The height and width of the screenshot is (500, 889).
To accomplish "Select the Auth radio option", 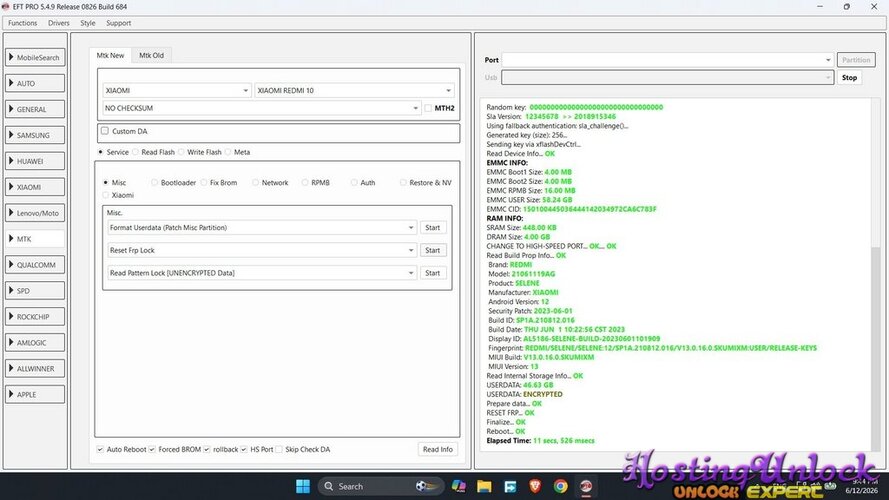I will tap(354, 183).
